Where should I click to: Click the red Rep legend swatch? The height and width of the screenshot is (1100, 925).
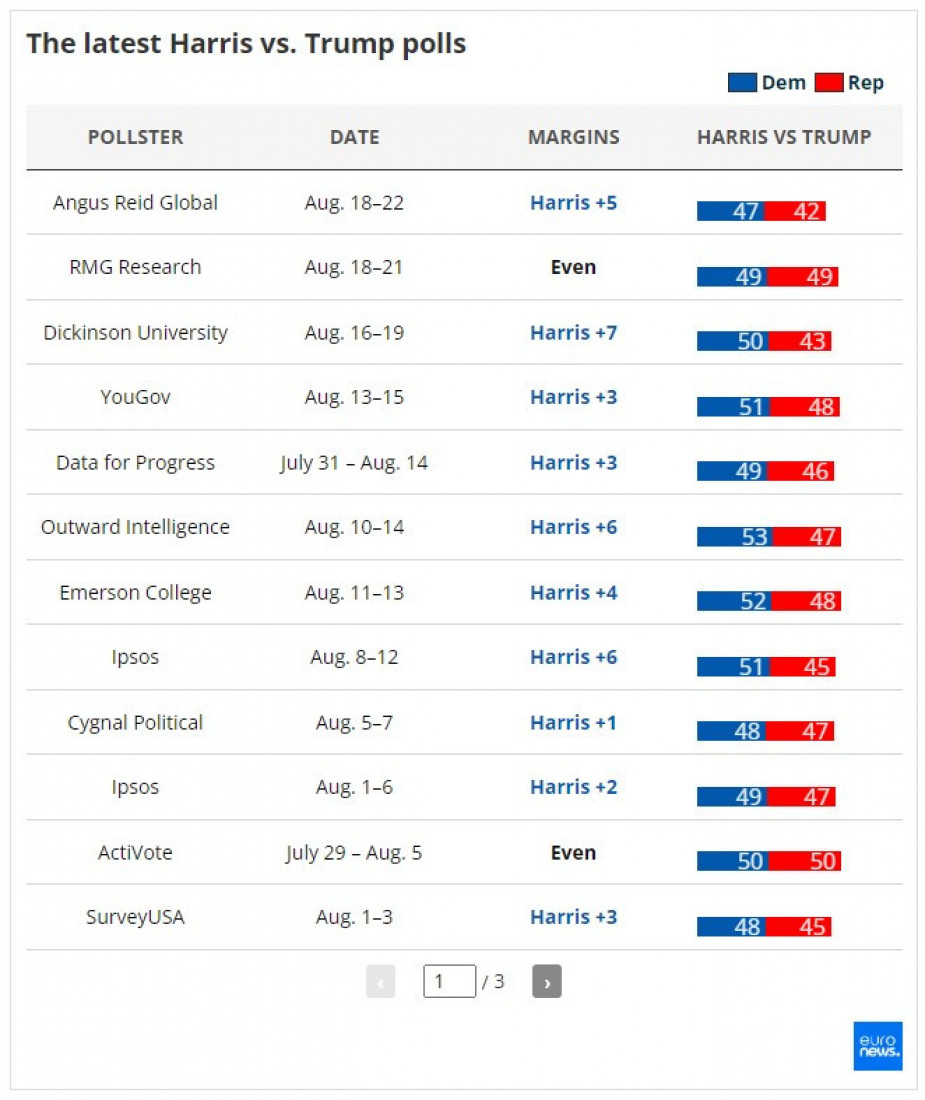(x=829, y=83)
